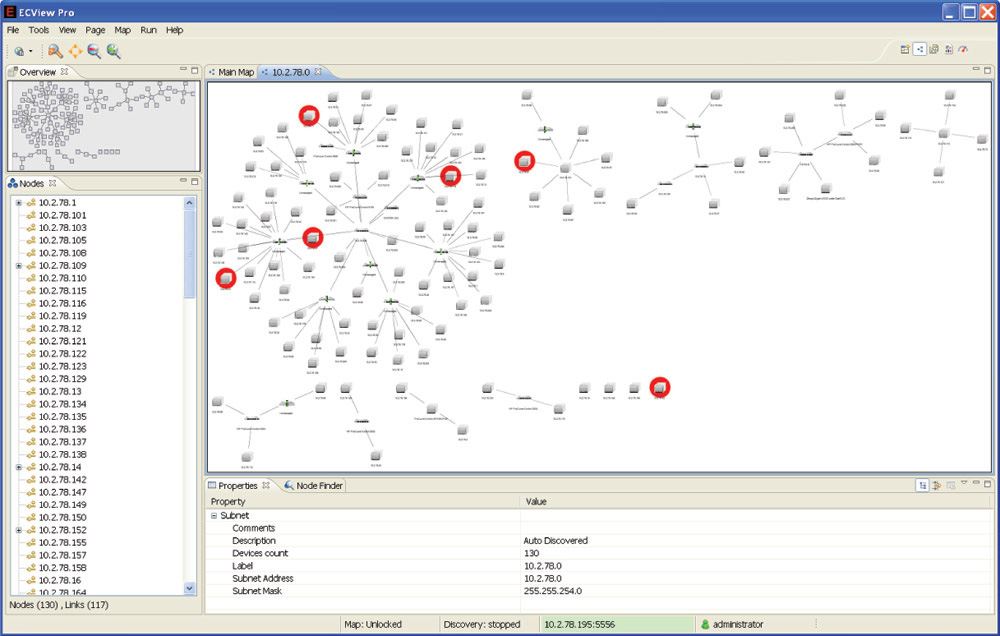Click the Open Perspective window icon
Screen dimensions: 1000x636
pyautogui.click(x=904, y=49)
